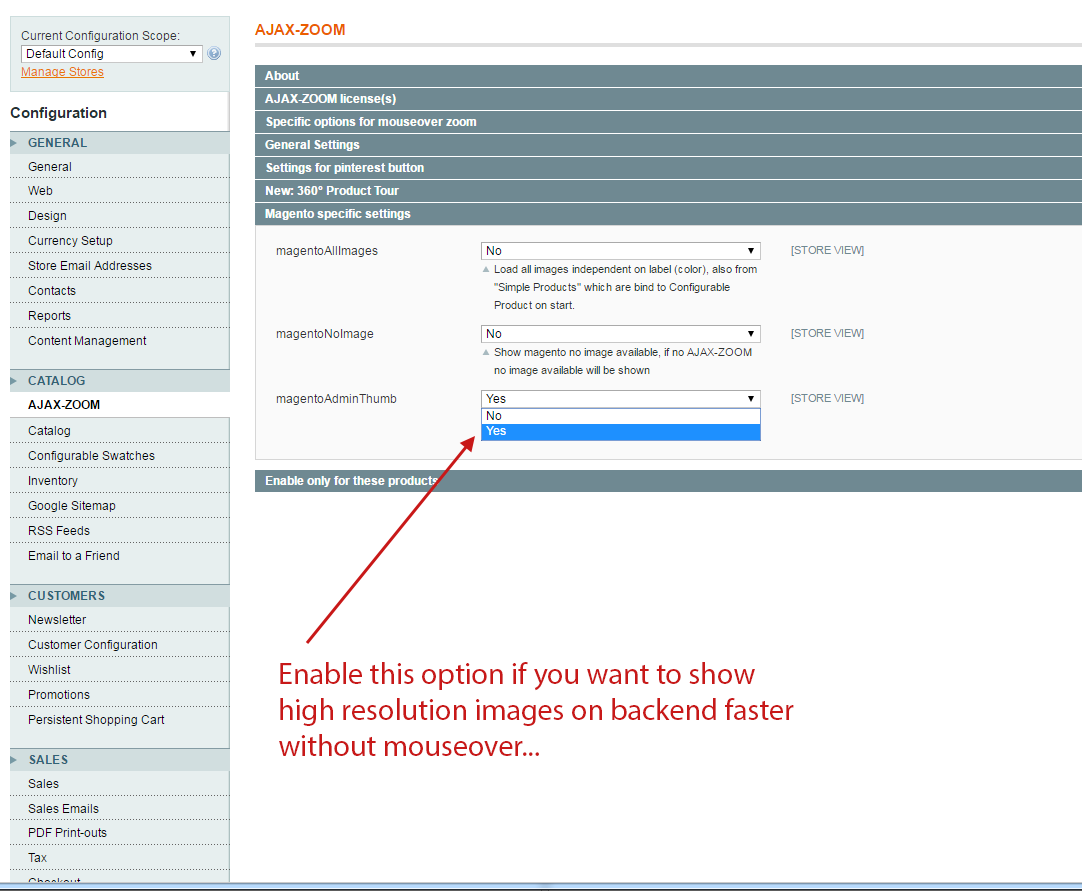Click the magentoNoImage field label
This screenshot has height=891, width=1082.
325,333
